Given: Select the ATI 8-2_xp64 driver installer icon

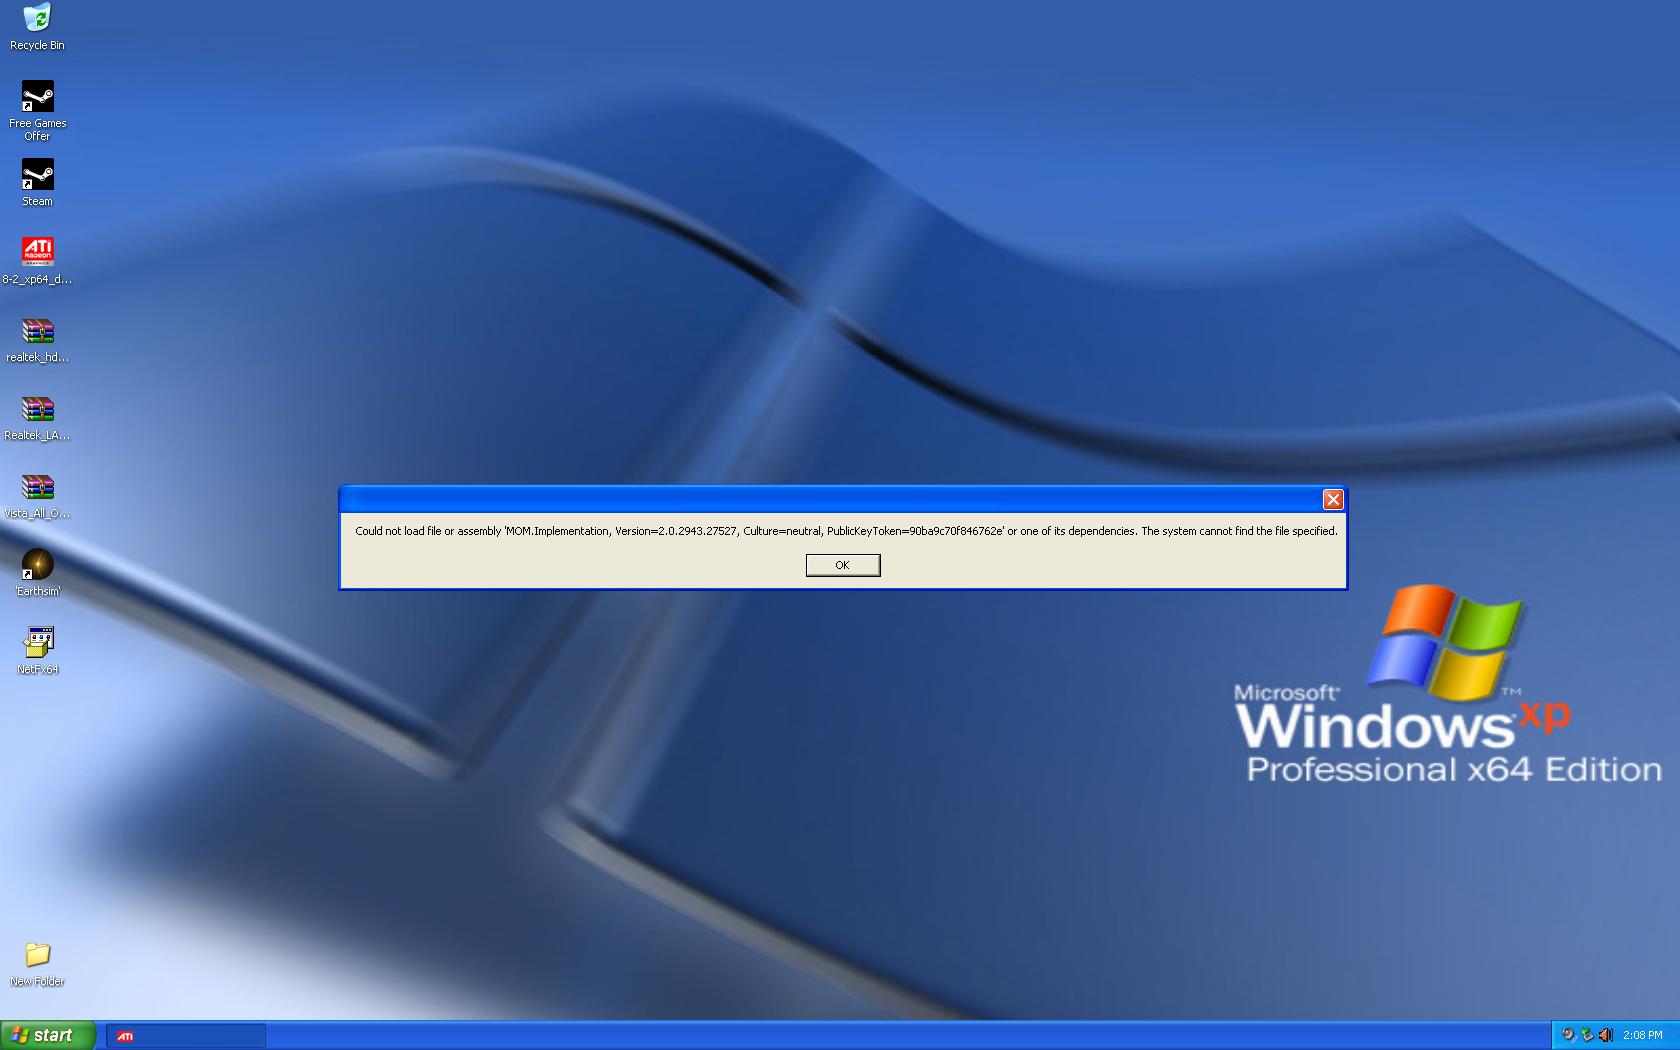Looking at the screenshot, I should point(37,261).
